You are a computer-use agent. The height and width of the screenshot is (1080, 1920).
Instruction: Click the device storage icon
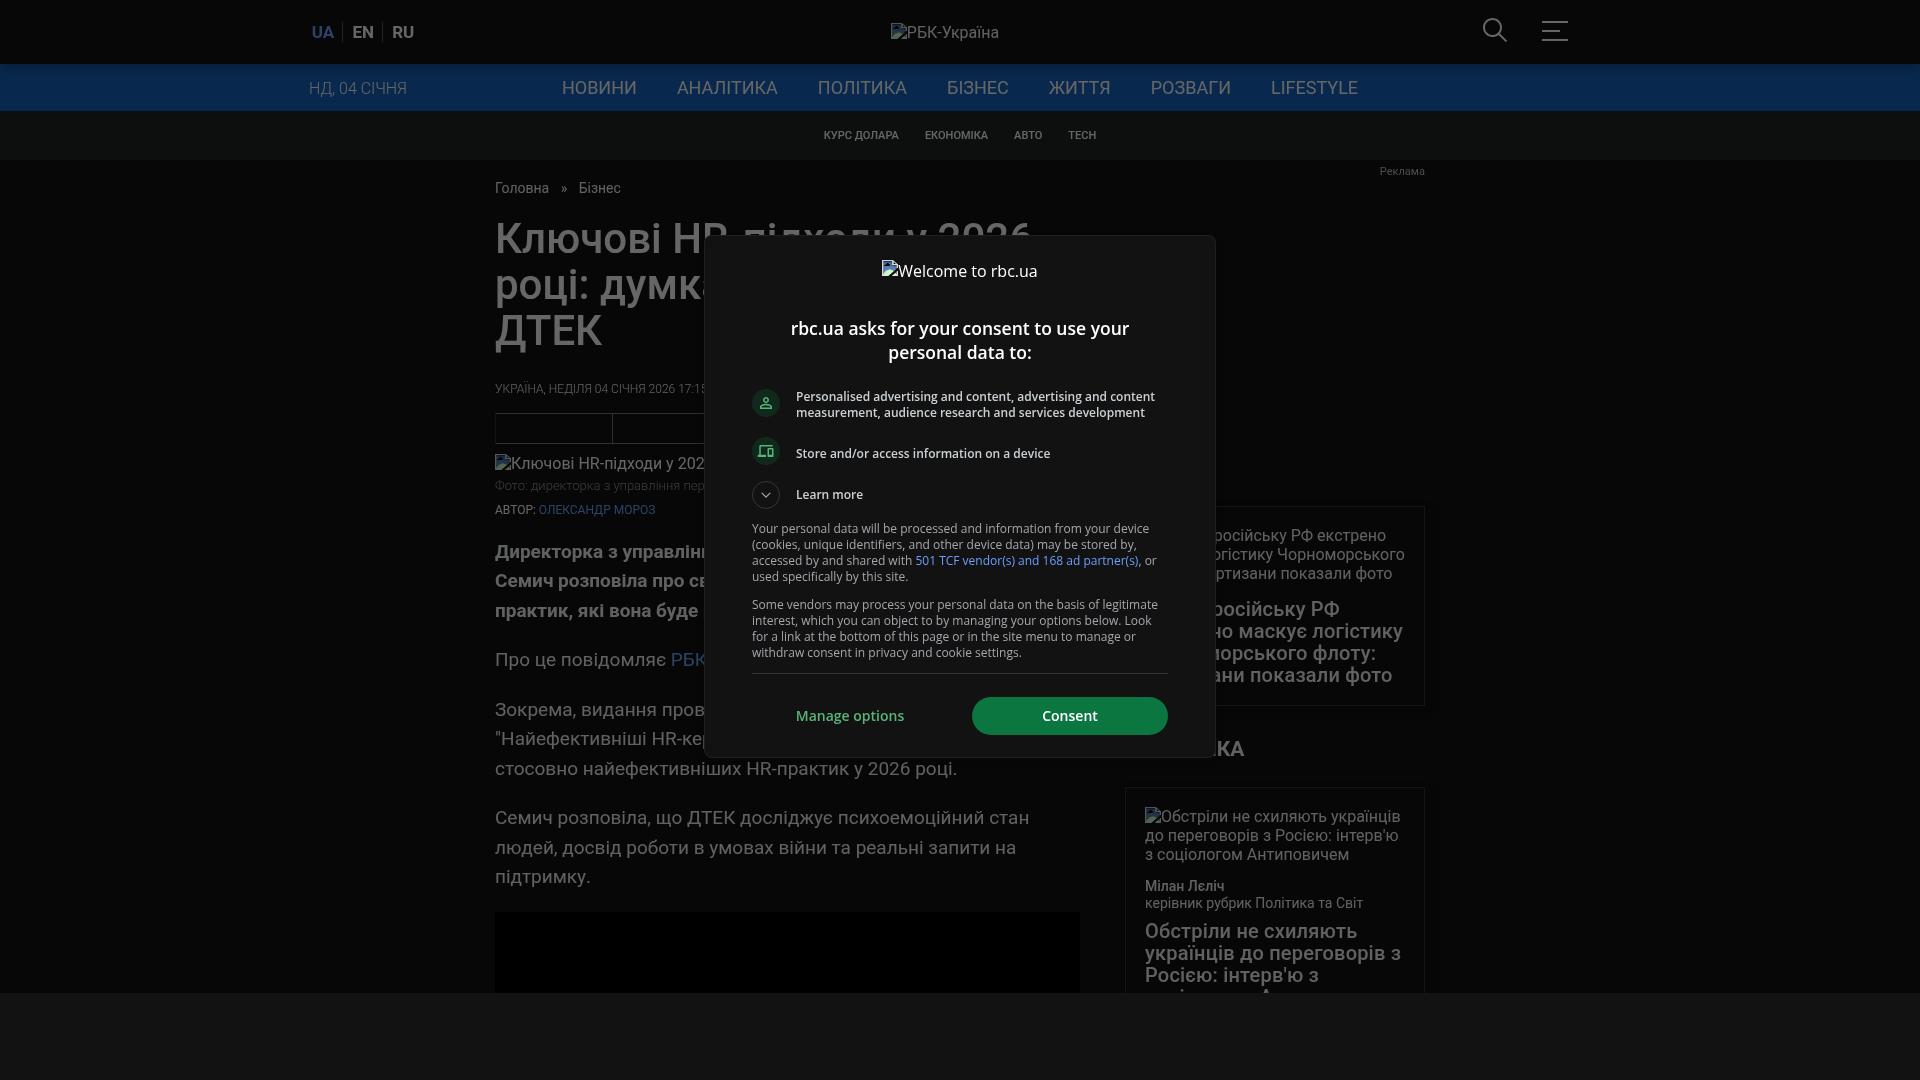[x=766, y=452]
